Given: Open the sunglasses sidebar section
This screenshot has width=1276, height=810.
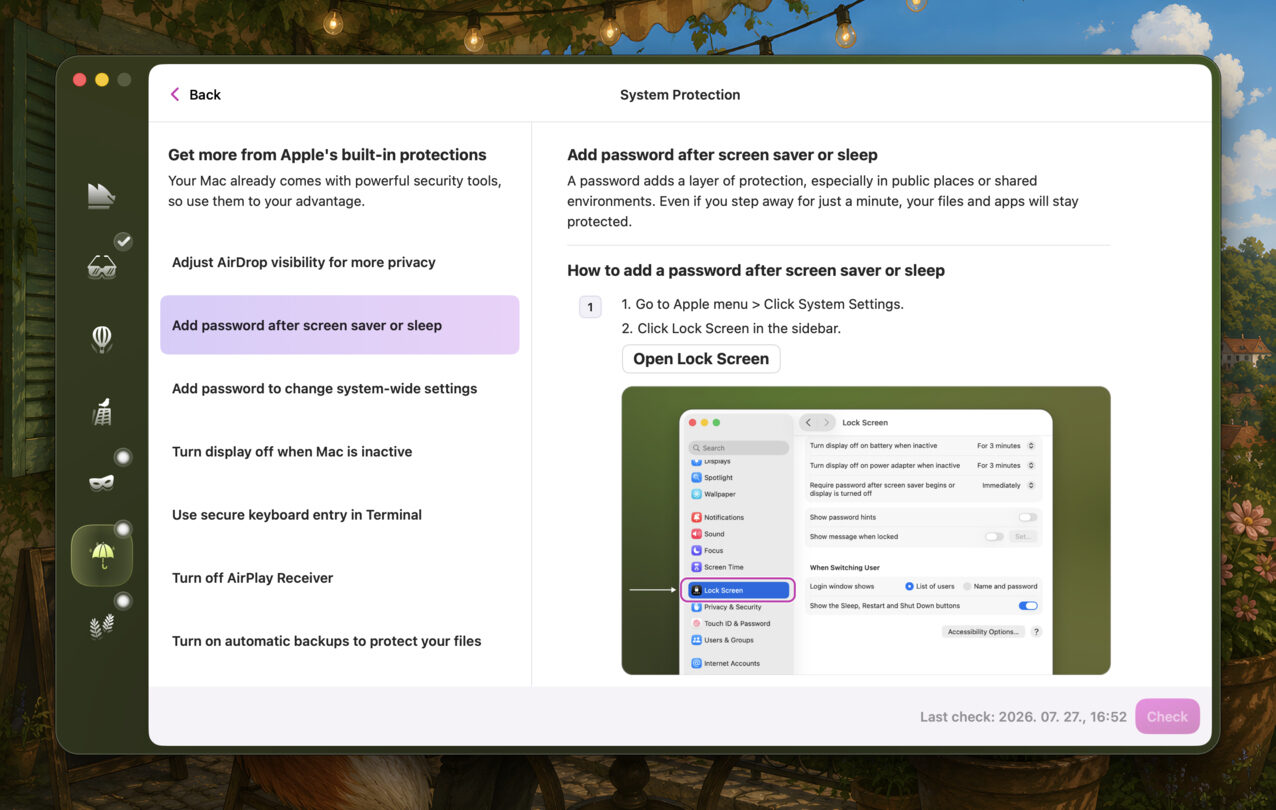Looking at the screenshot, I should coord(101,266).
